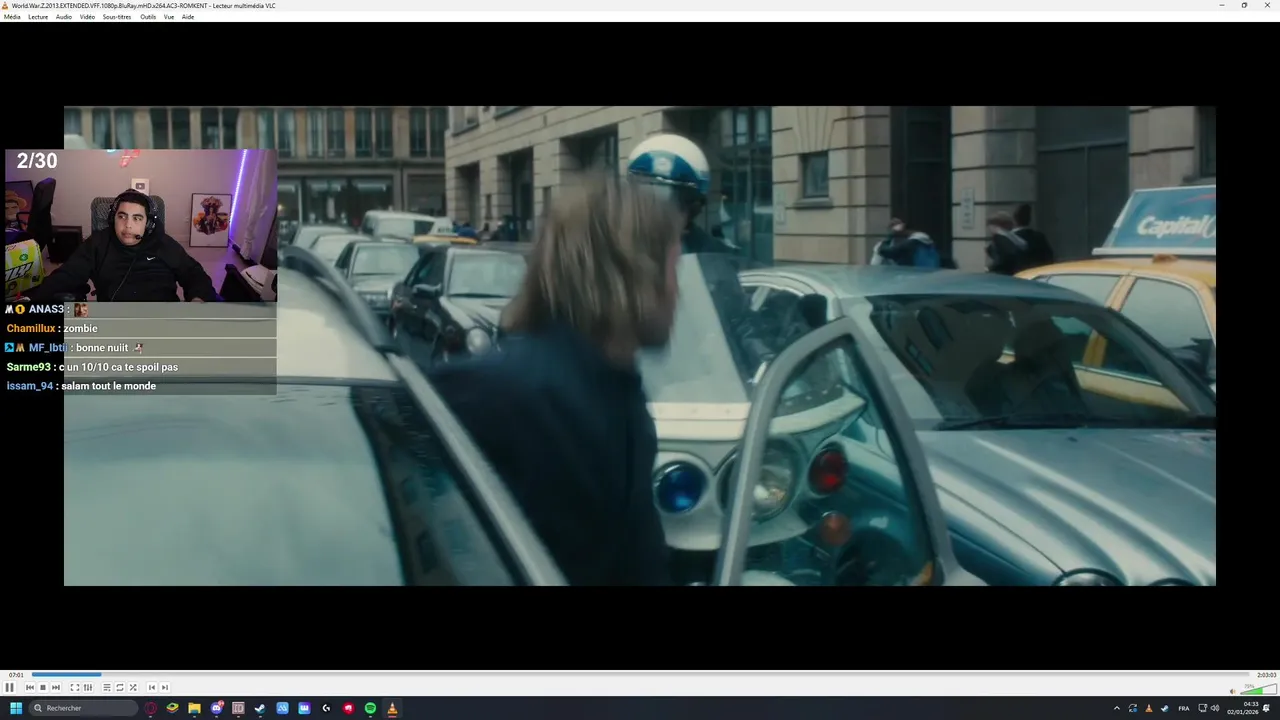Open the purple W taskbar app
Screen dimensions: 1280x720
click(304, 708)
